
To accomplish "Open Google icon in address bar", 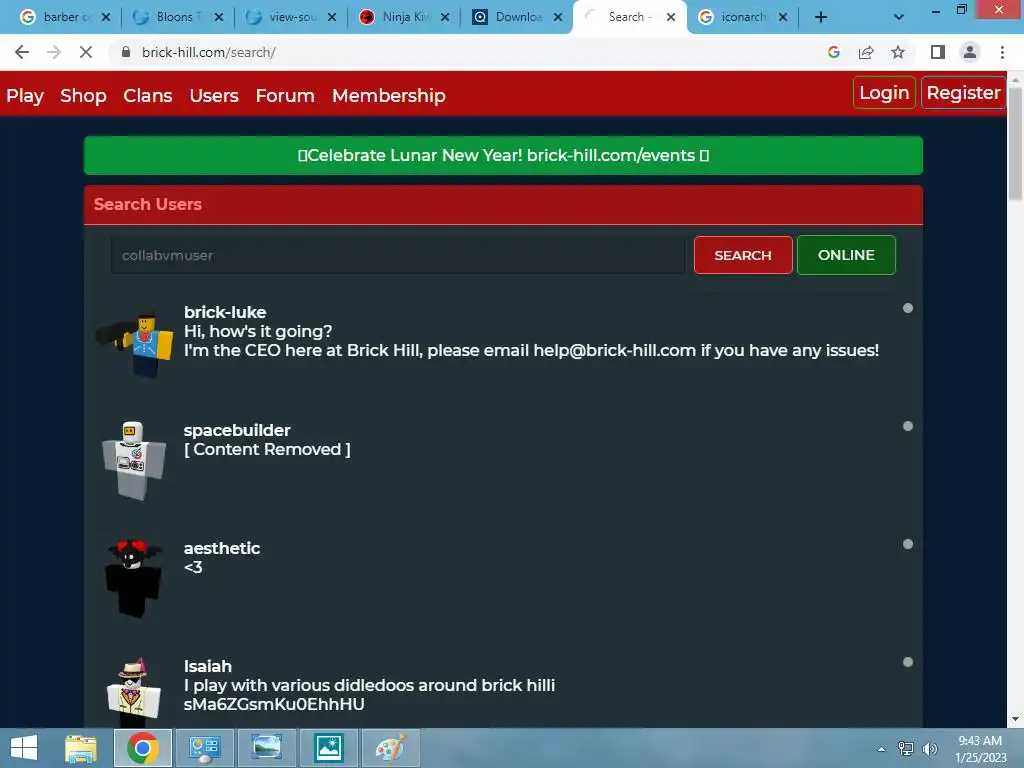I will pyautogui.click(x=834, y=52).
